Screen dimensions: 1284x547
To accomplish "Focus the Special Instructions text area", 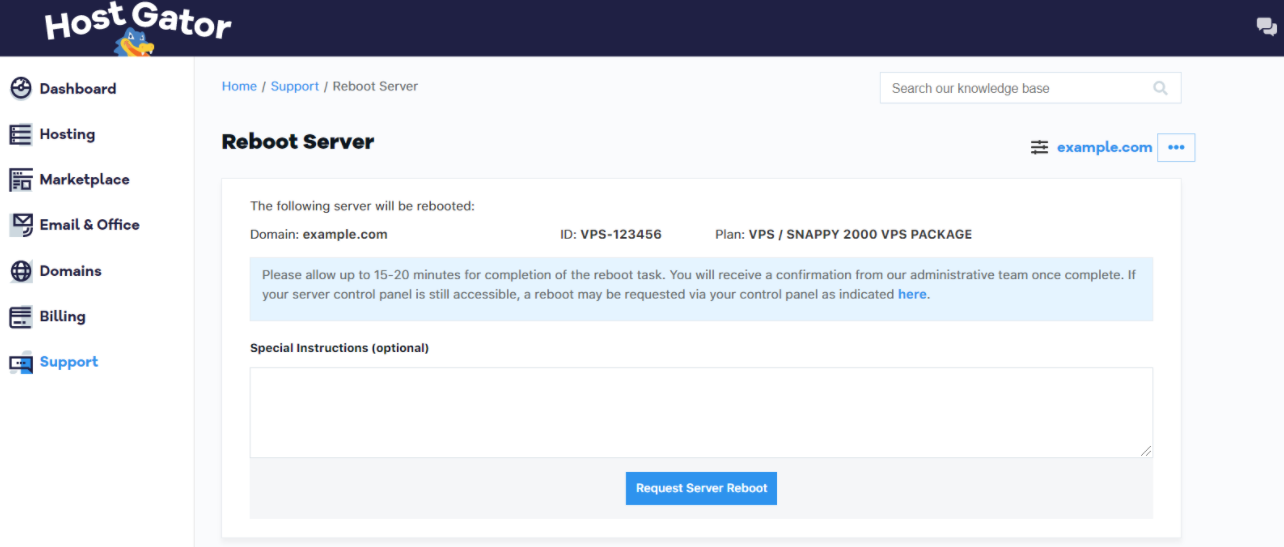I will coord(700,412).
